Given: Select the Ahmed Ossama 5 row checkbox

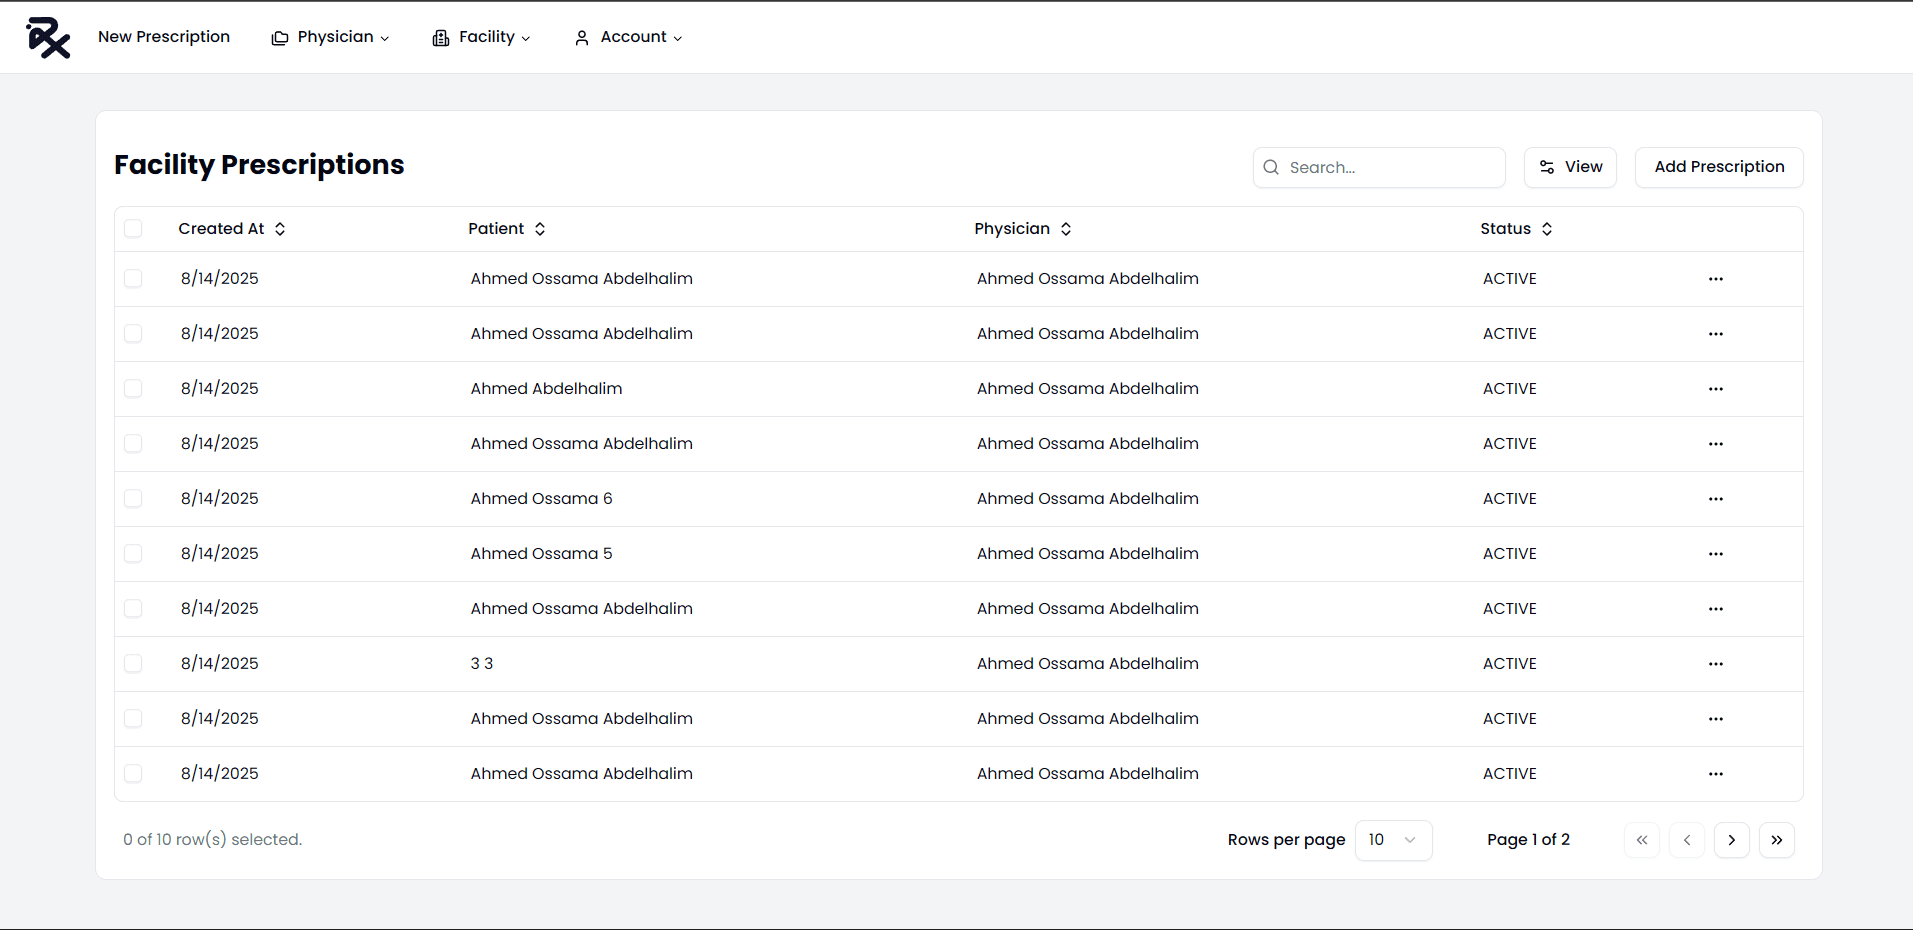Looking at the screenshot, I should [x=133, y=554].
